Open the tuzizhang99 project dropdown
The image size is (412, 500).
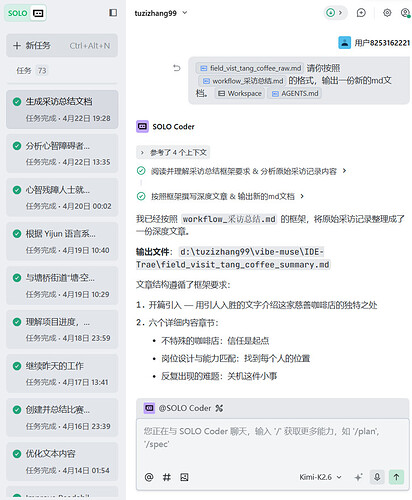coord(161,13)
